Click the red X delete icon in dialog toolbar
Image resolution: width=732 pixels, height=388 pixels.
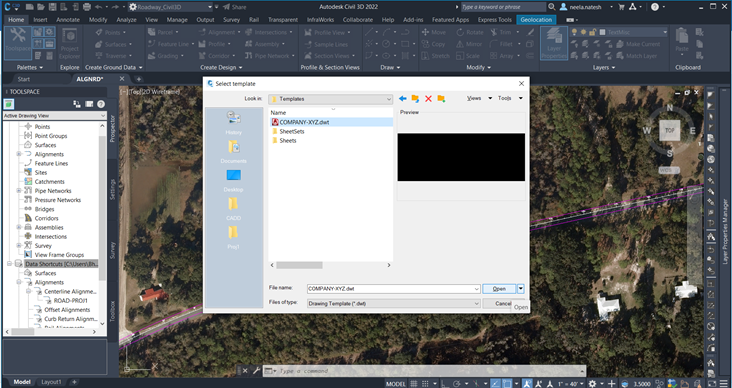(x=428, y=99)
